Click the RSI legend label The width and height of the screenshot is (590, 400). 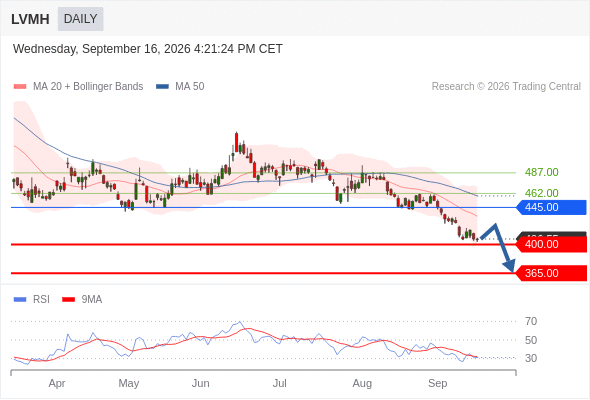(x=41, y=300)
